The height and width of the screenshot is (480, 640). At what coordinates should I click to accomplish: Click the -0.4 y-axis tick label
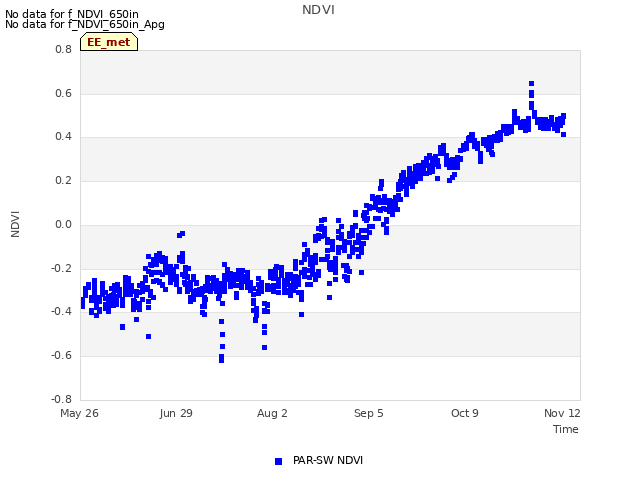click(61, 312)
